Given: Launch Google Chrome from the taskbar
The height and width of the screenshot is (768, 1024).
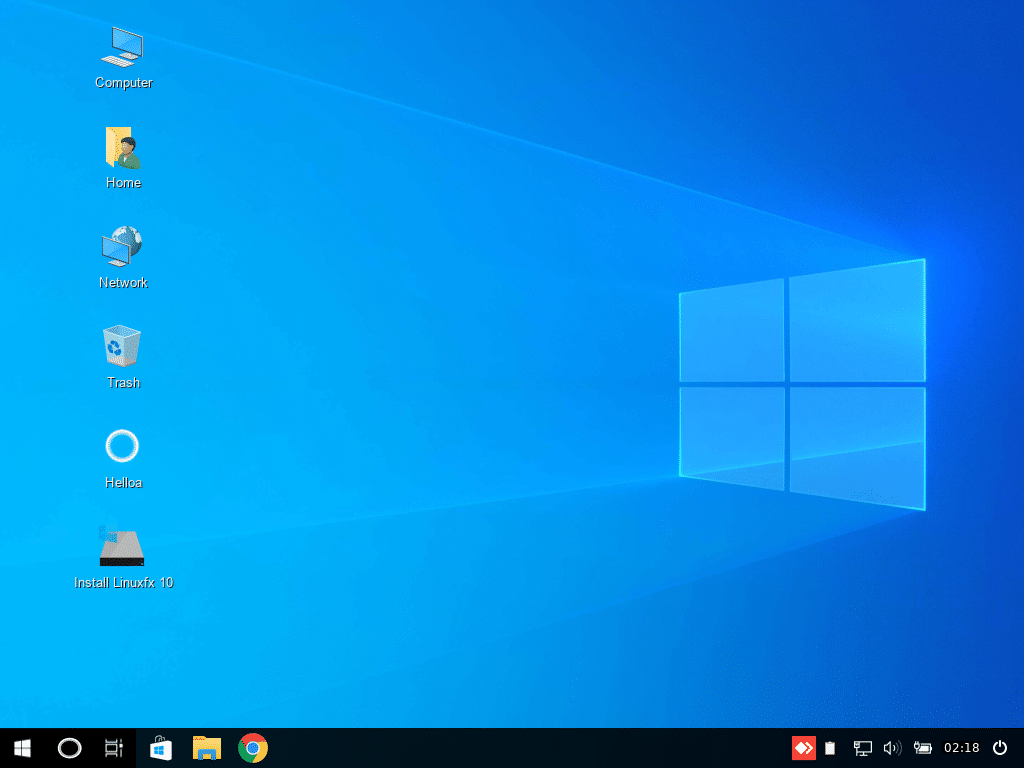Looking at the screenshot, I should (x=253, y=747).
